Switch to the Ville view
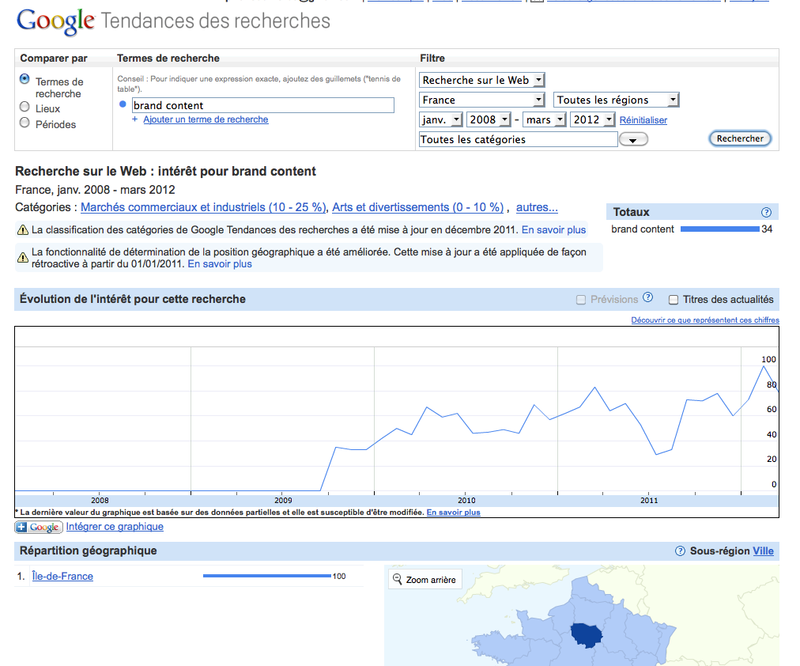 763,551
